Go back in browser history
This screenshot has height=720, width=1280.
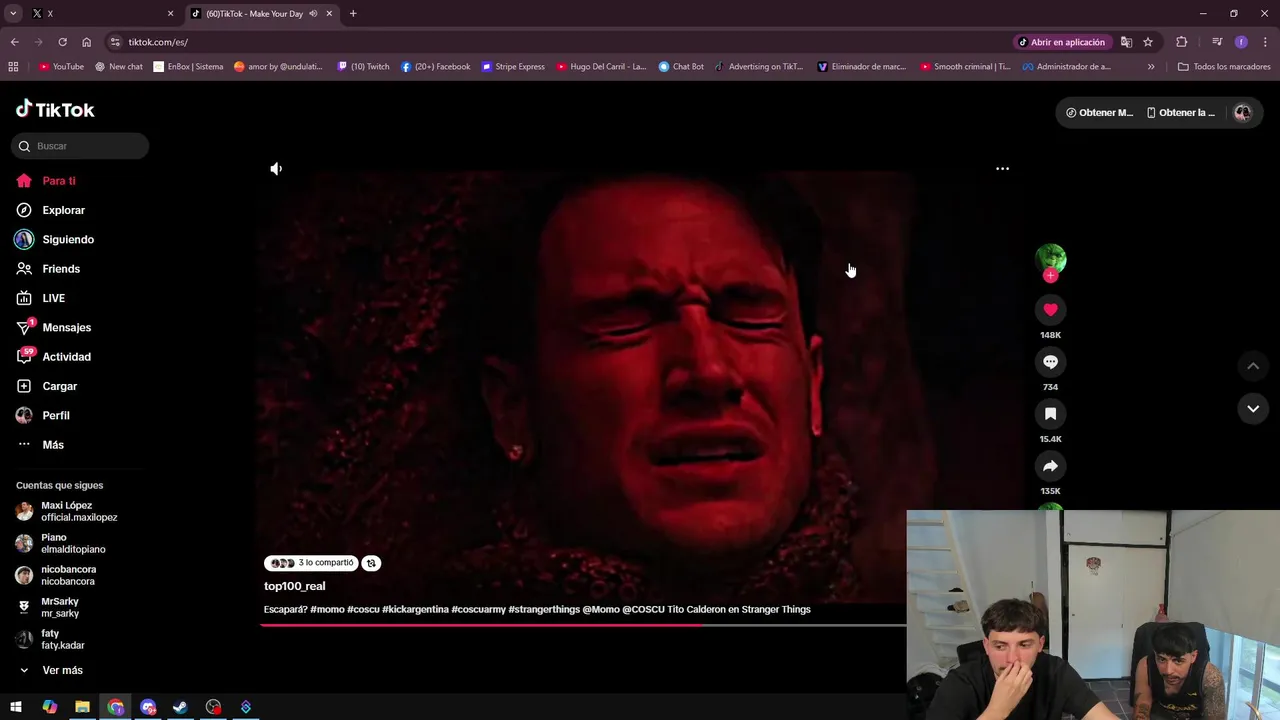pyautogui.click(x=14, y=42)
